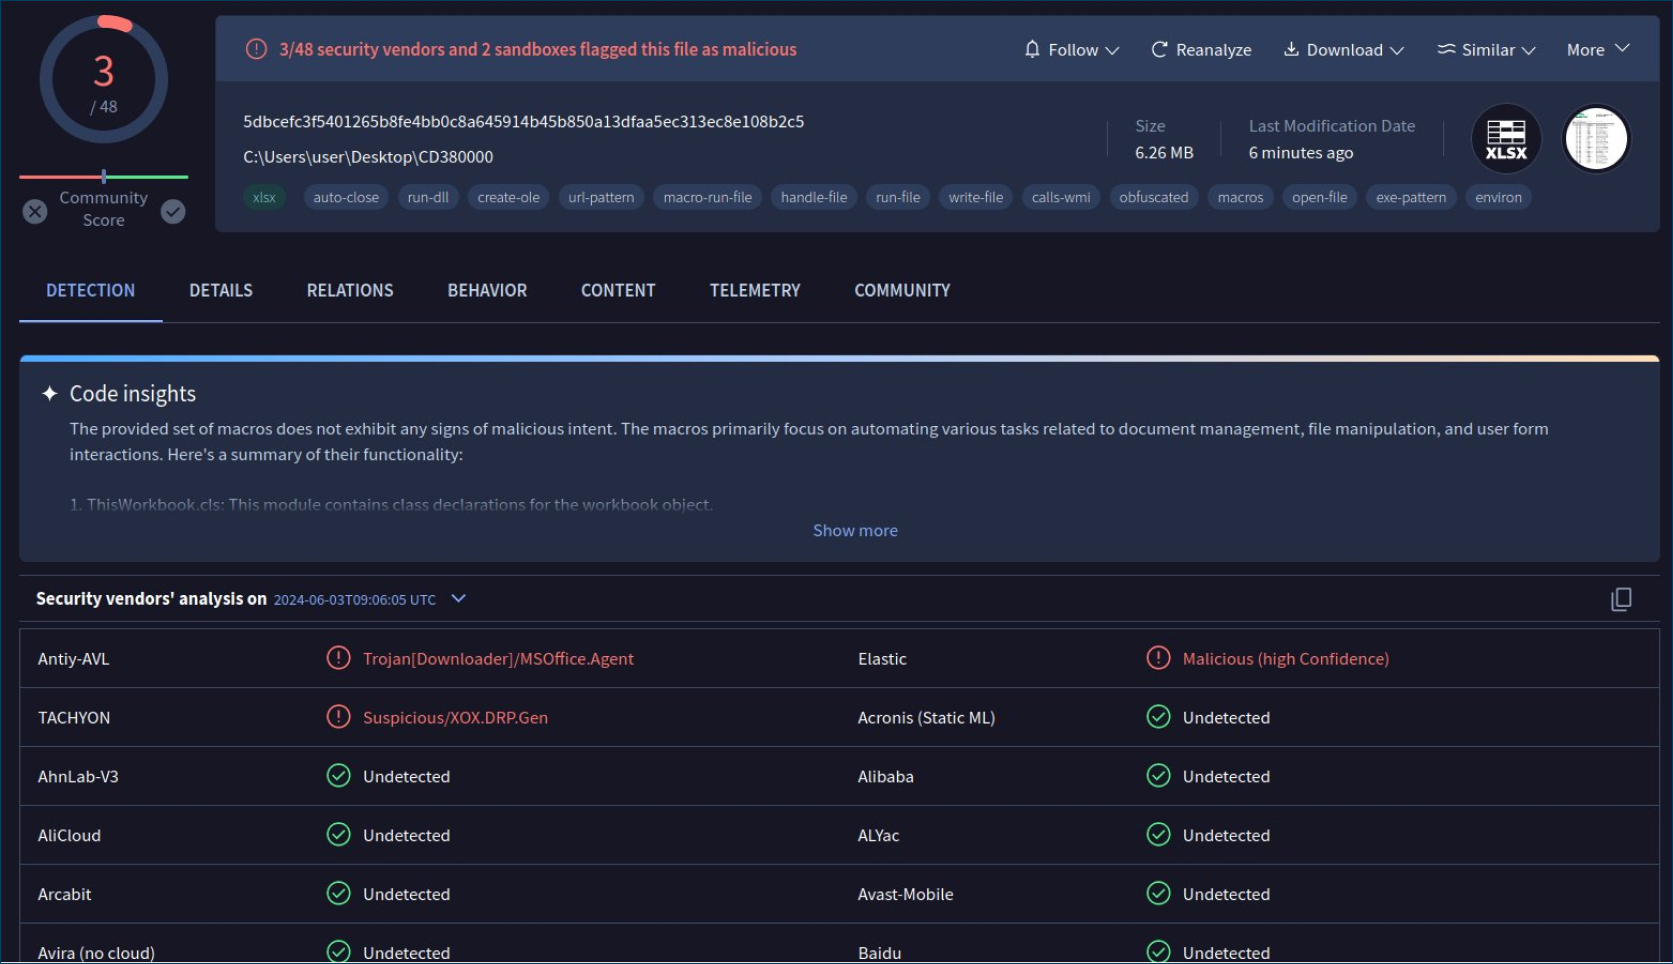The width and height of the screenshot is (1673, 964).
Task: Click the copy icon in vendors' analysis header
Action: [x=1621, y=599]
